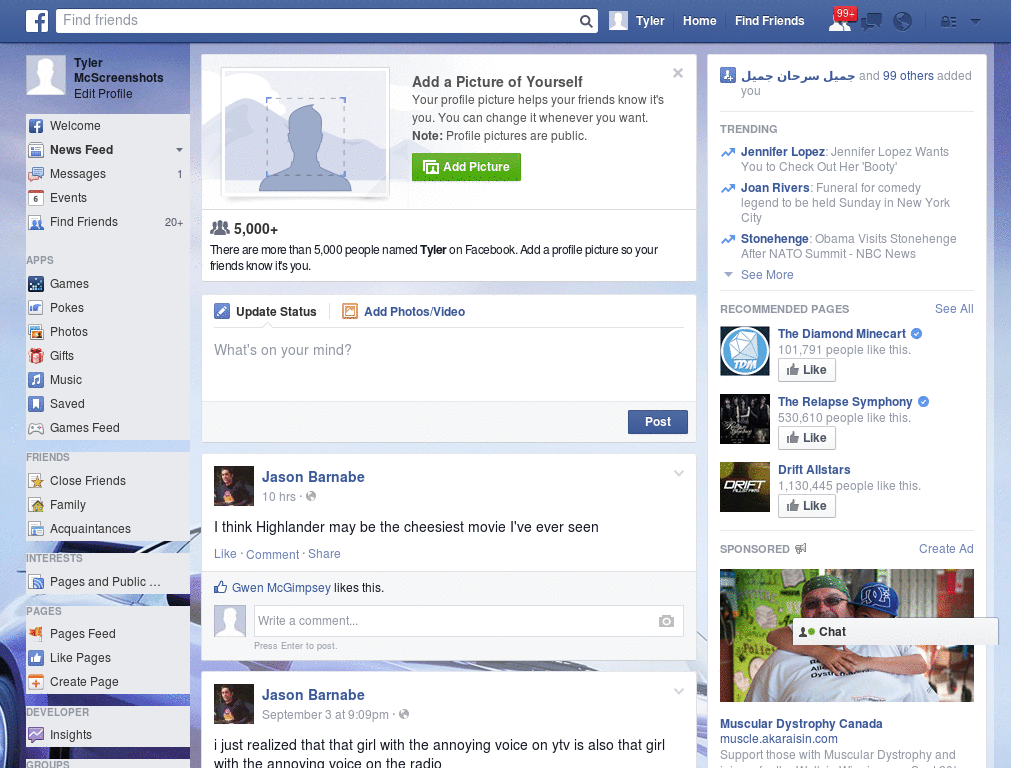The height and width of the screenshot is (768, 1024).
Task: Open Gwen McGimpsey's profile link
Action: click(281, 588)
